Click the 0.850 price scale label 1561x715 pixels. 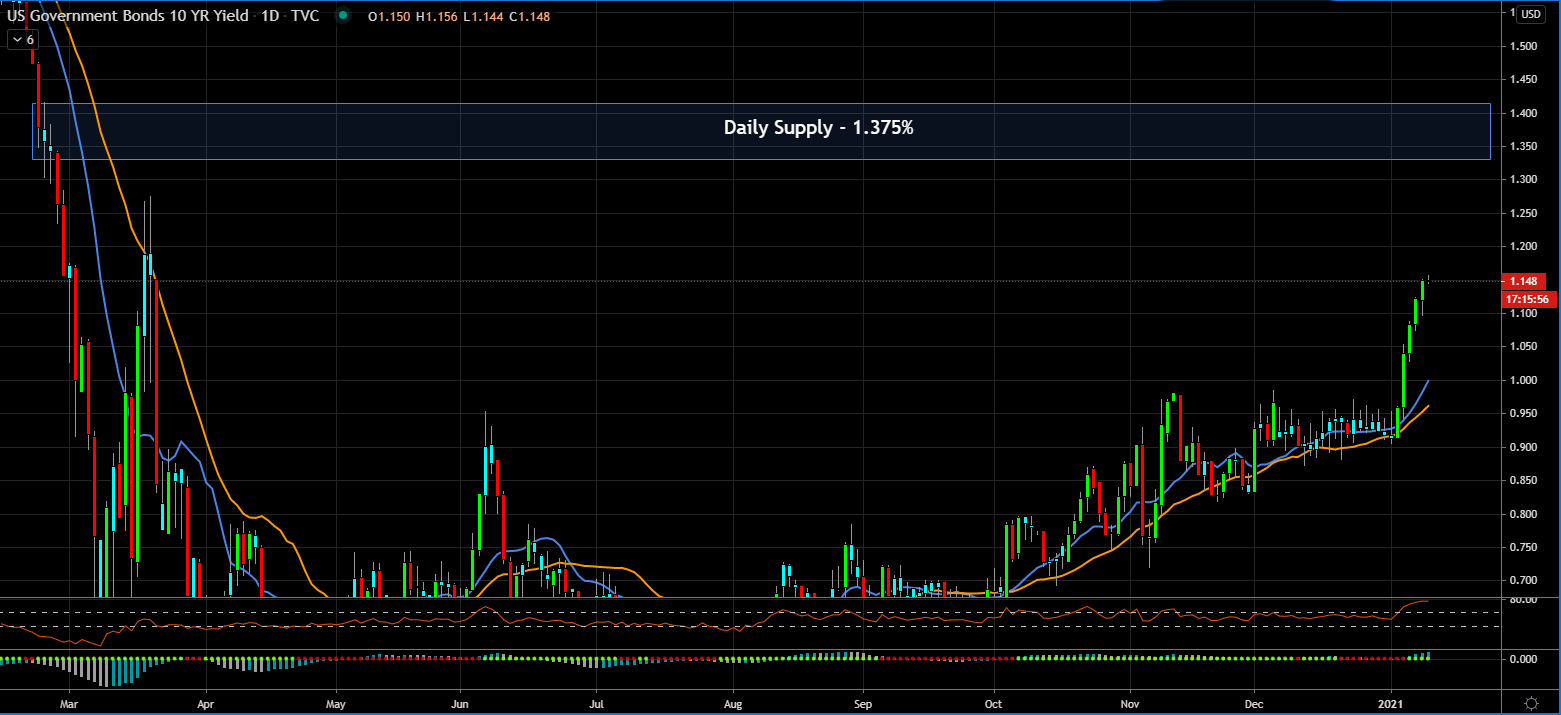(1524, 481)
